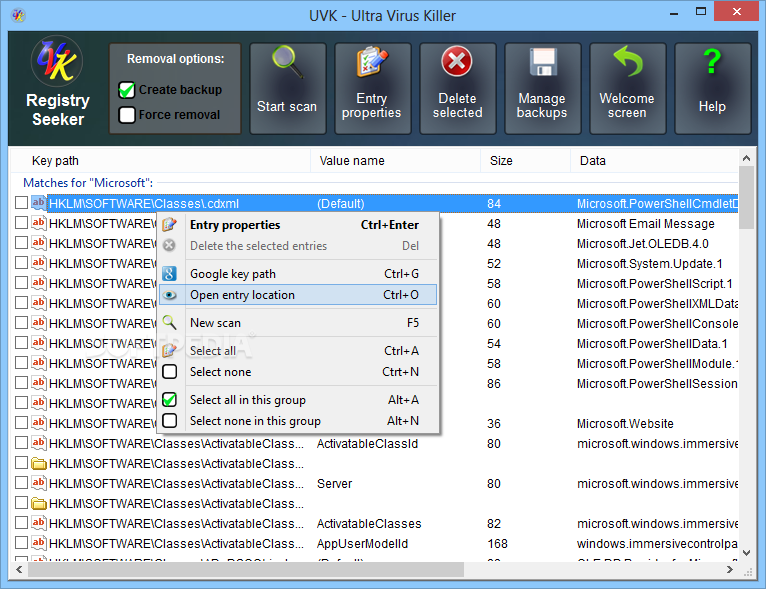Check the AppUserModelId row checkbox
The height and width of the screenshot is (589, 766).
[x=21, y=543]
